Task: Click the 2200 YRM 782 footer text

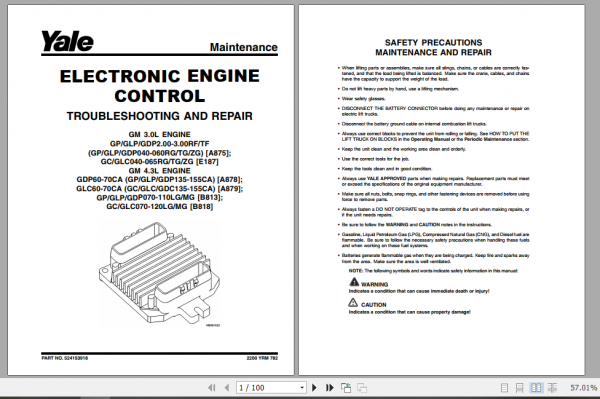Action: (262, 358)
